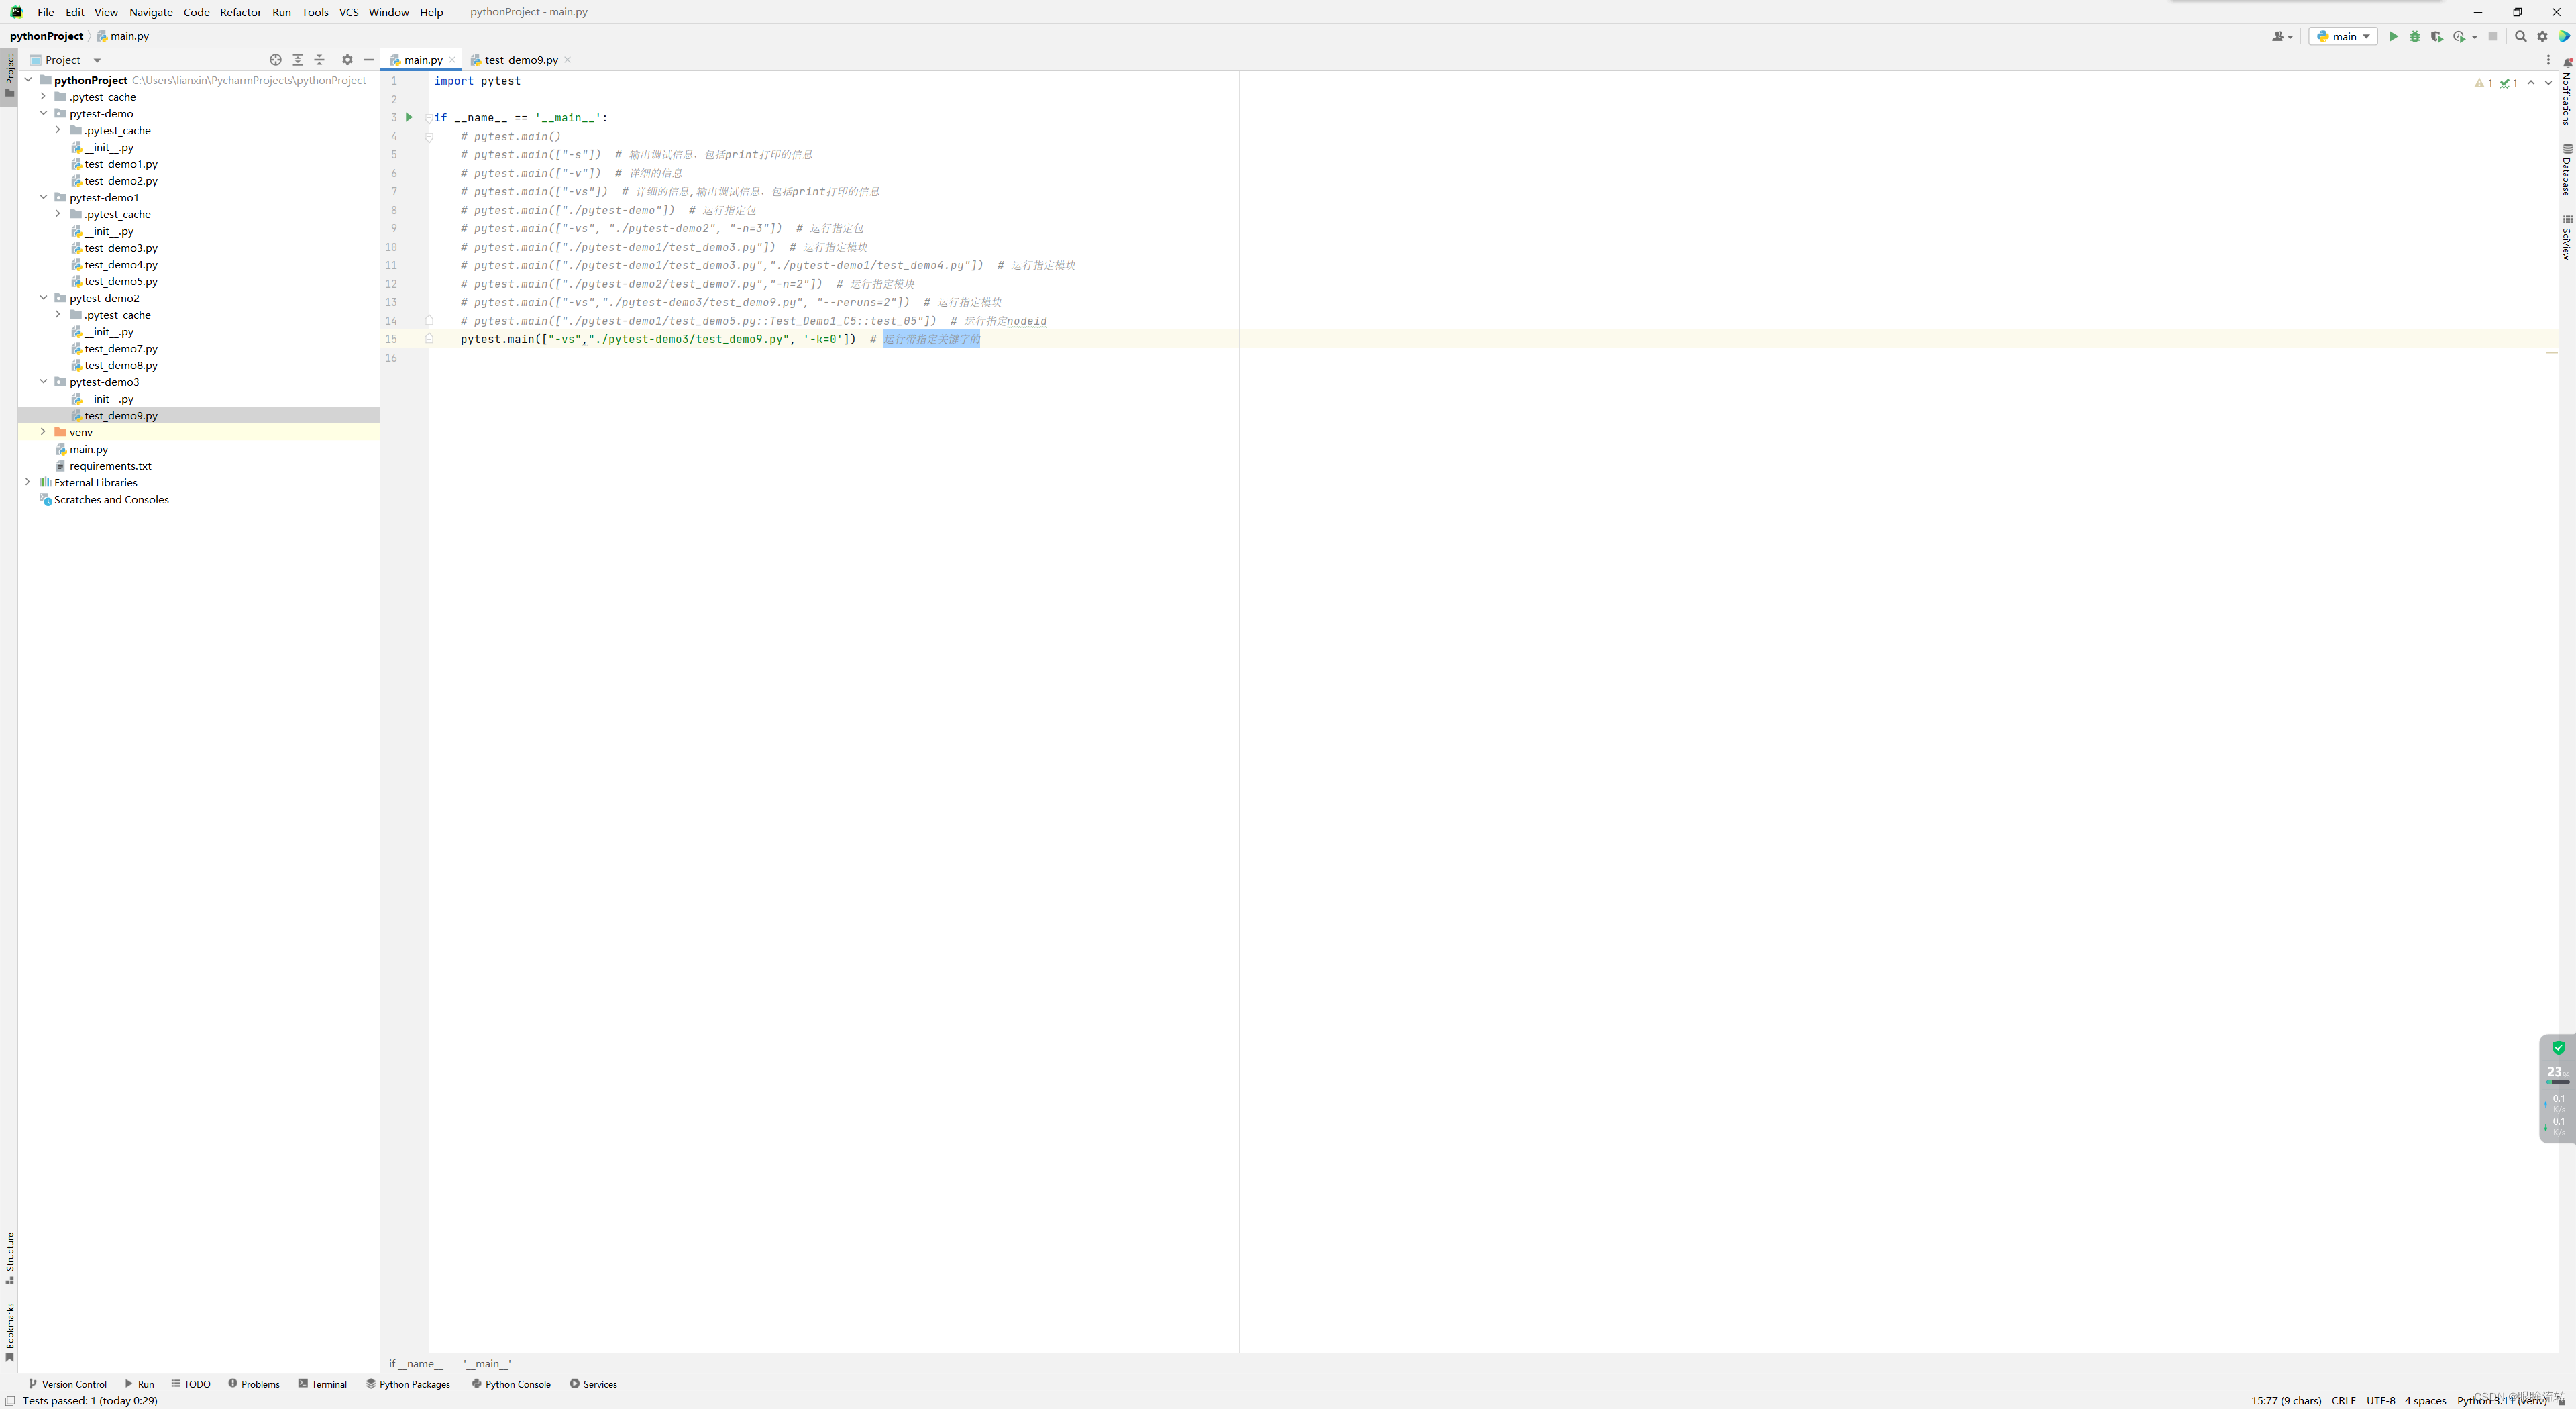2576x1409 pixels.
Task: Collapse the pythonProject root node
Action: tap(28, 80)
